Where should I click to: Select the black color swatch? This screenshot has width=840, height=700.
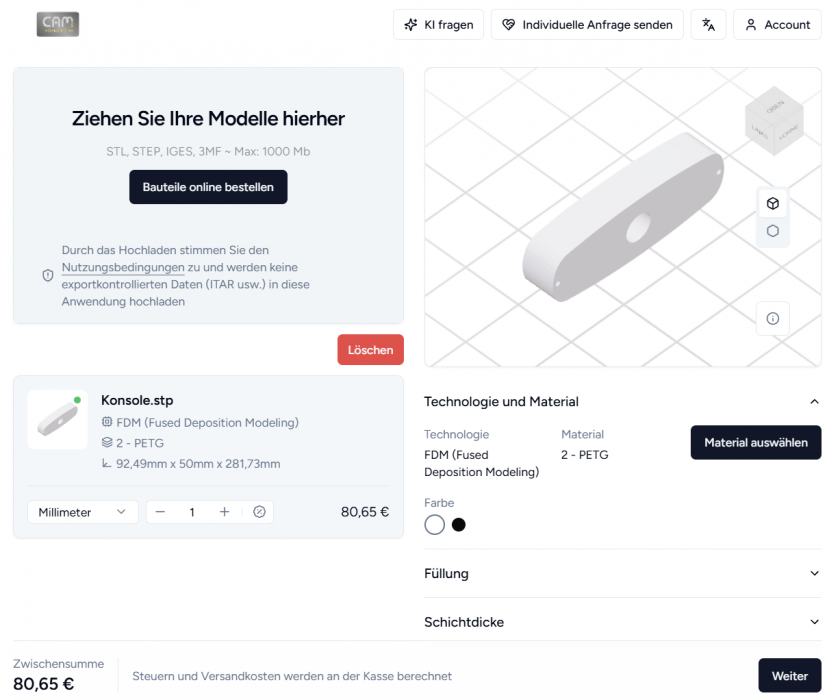(459, 525)
